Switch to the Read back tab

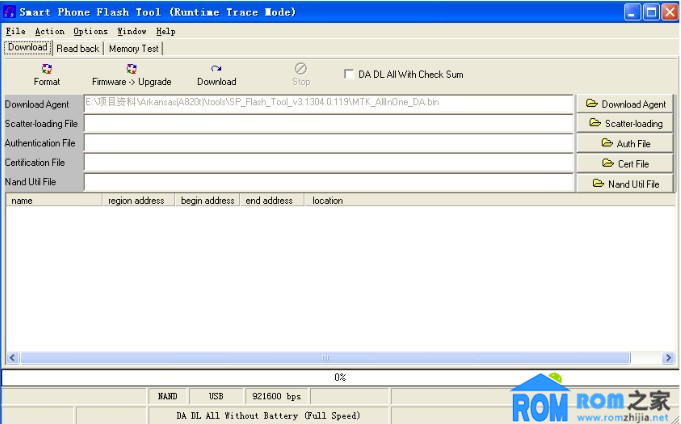coord(78,48)
